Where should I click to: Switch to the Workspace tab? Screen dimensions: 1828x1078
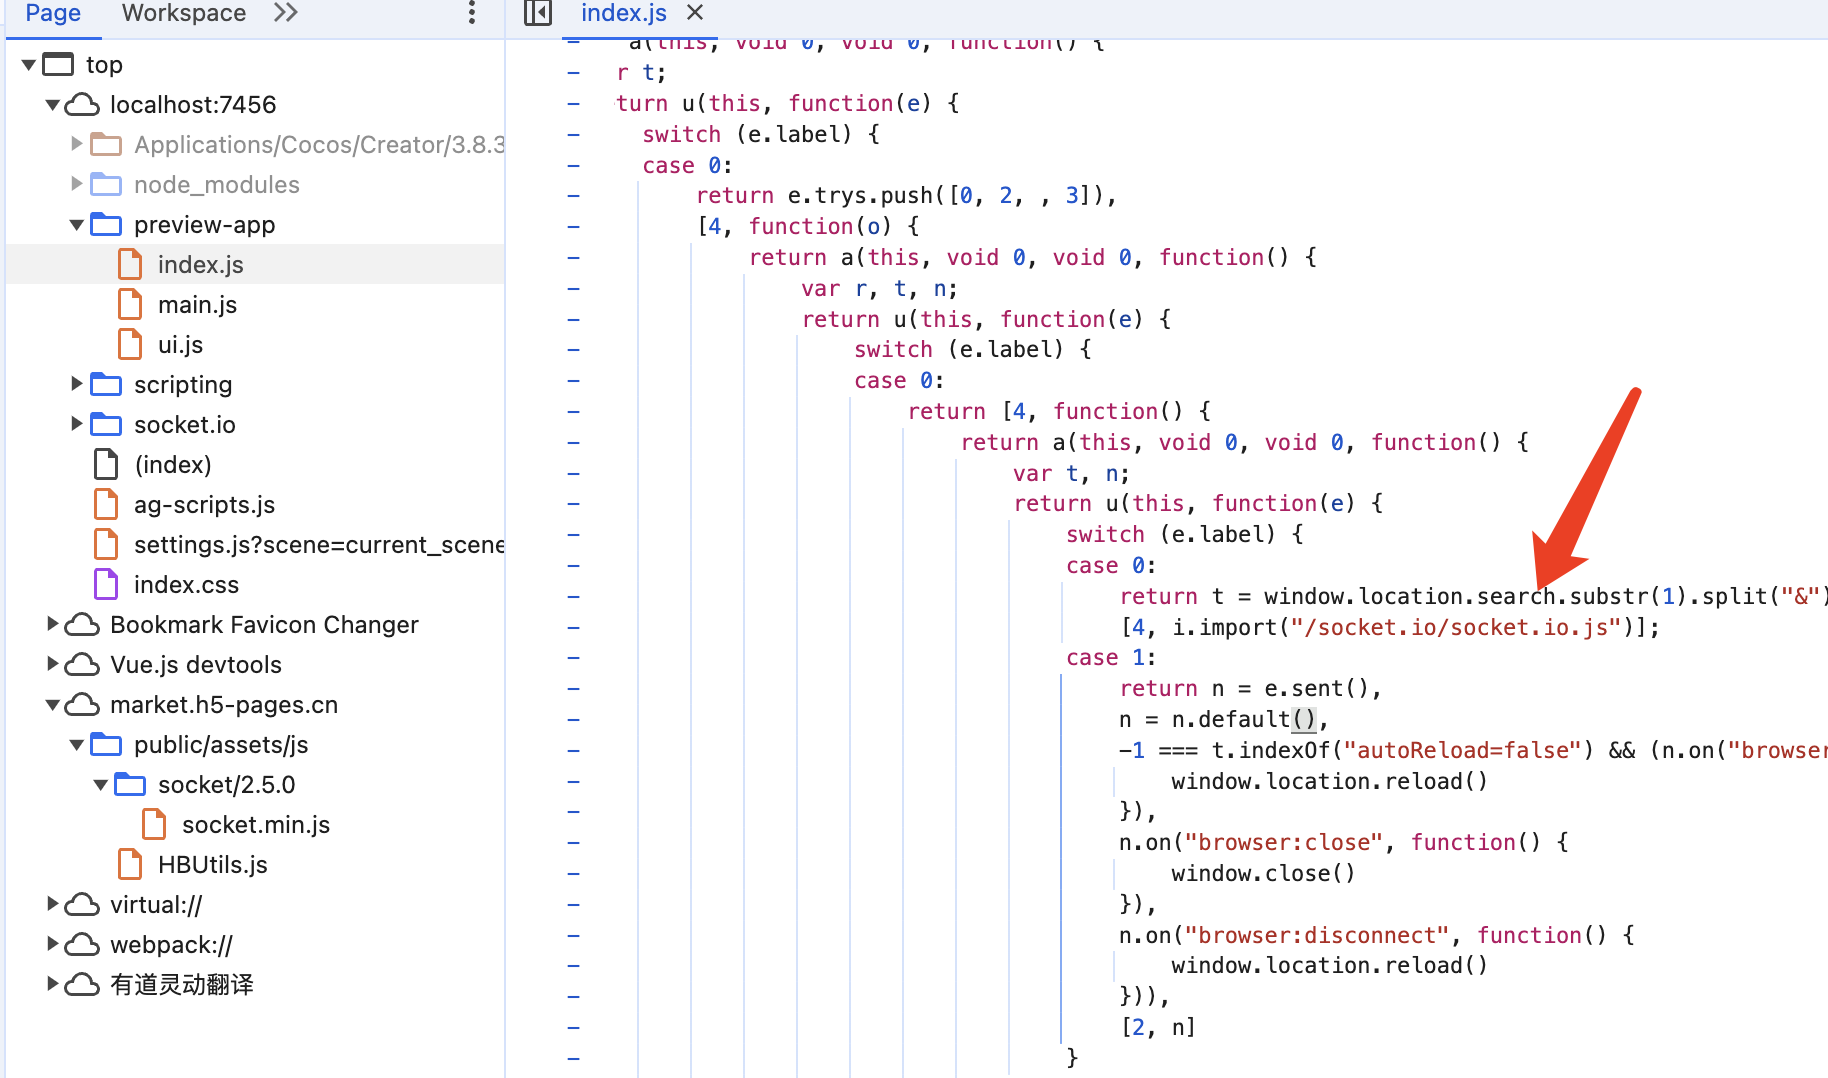coord(184,13)
